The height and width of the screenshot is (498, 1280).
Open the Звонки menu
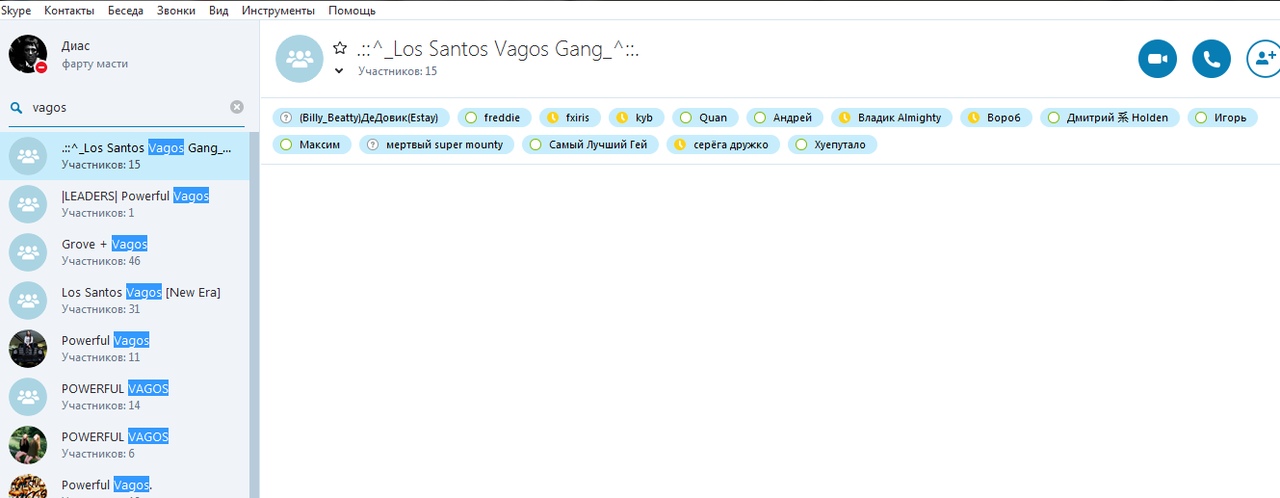pyautogui.click(x=176, y=10)
